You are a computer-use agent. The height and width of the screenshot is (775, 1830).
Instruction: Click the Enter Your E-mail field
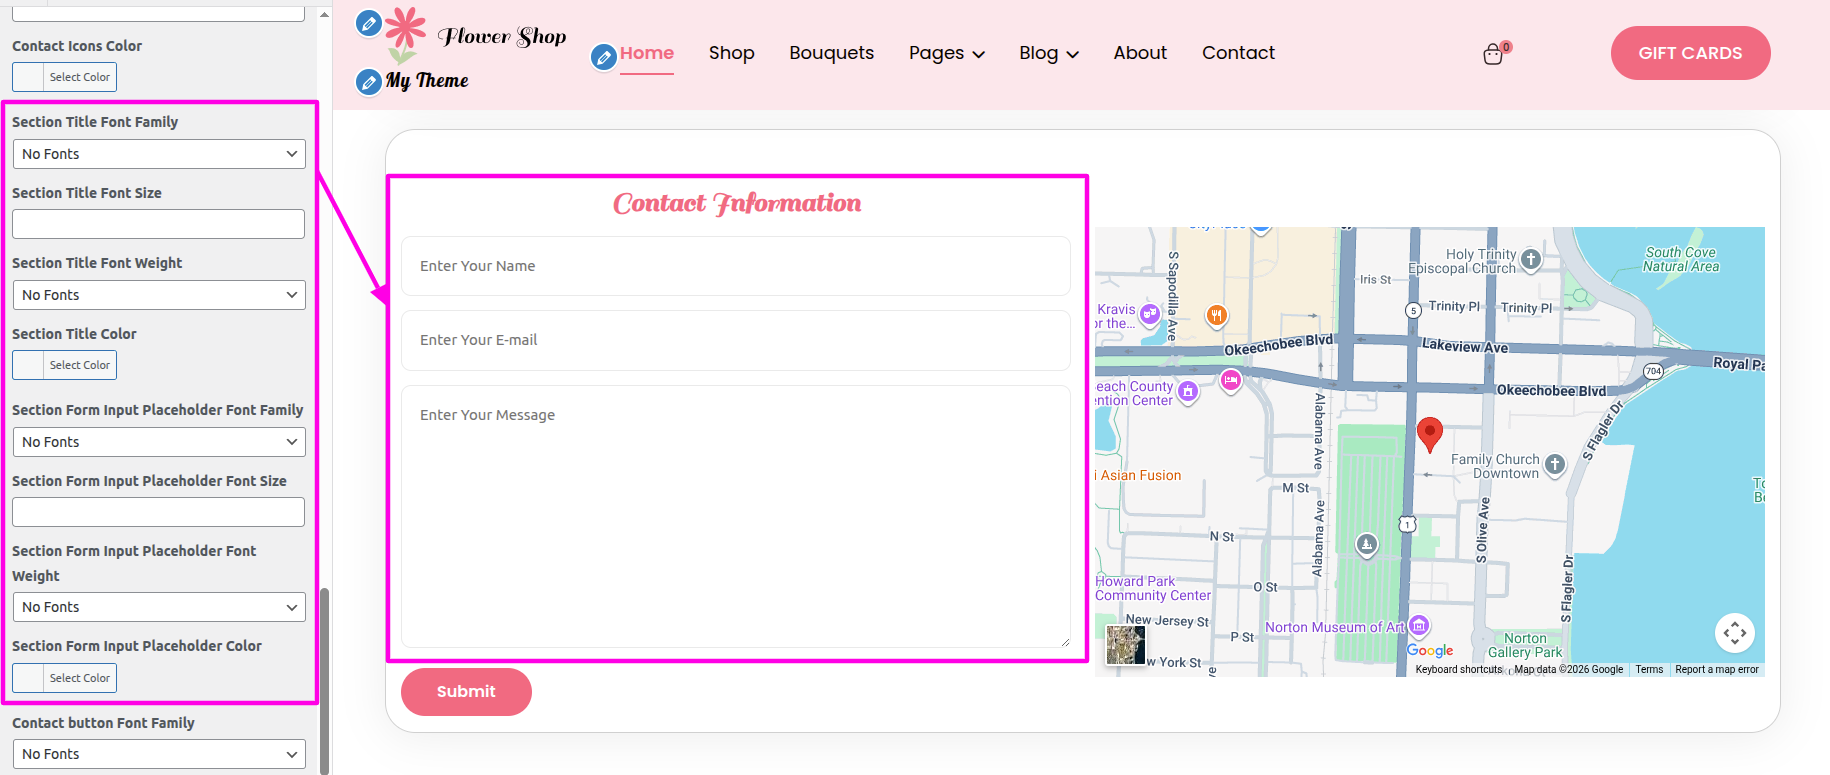point(735,340)
